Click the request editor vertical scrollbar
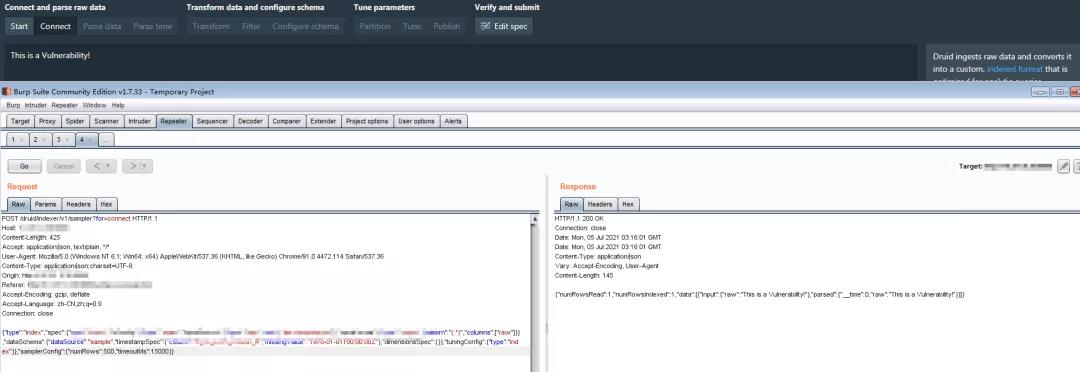Image resolution: width=1080 pixels, height=372 pixels. pyautogui.click(x=535, y=293)
